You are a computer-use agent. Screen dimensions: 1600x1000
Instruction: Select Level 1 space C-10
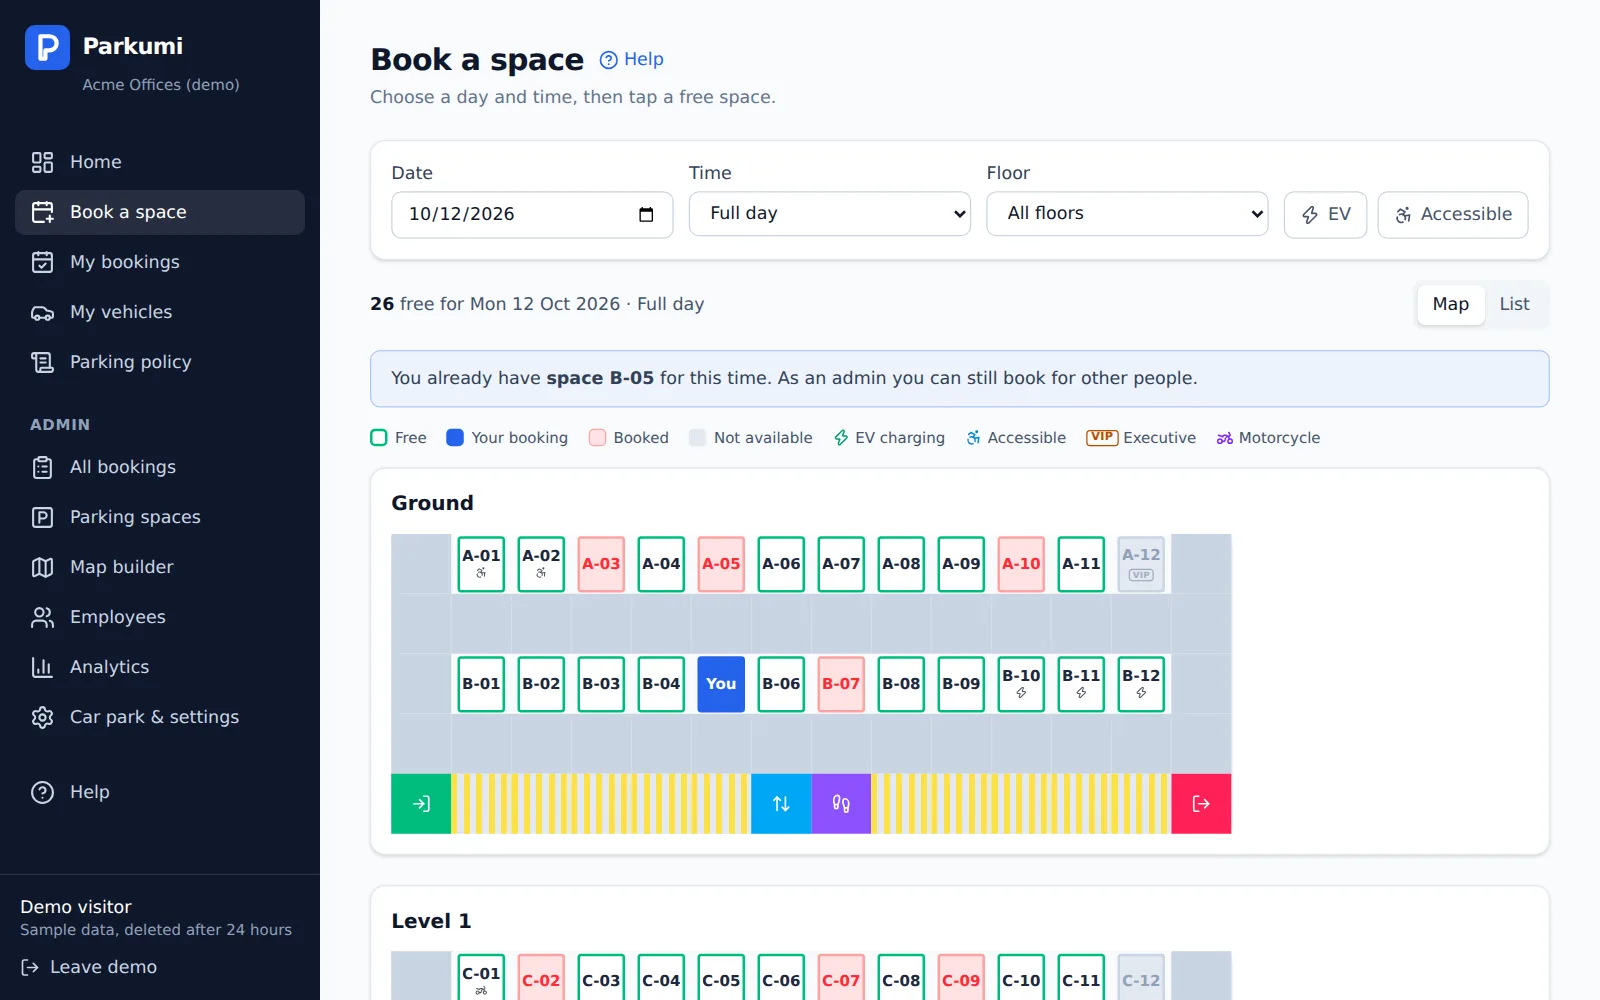coord(1021,979)
